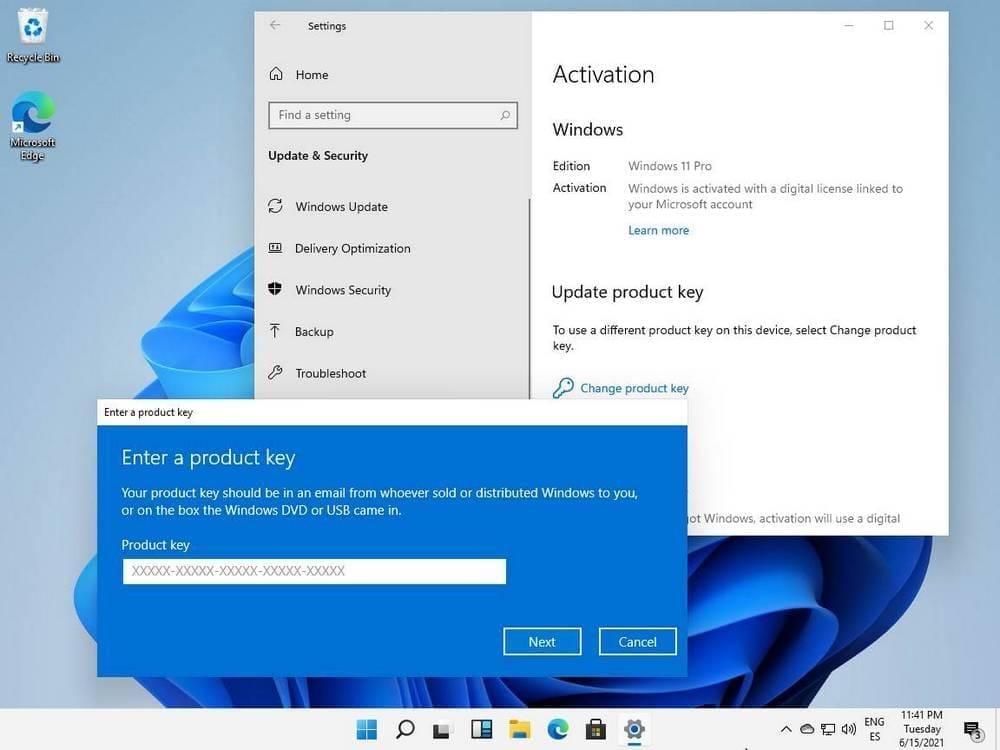Click the search magnifier in Find a setting
Screen dimensions: 1000x750
click(x=505, y=115)
